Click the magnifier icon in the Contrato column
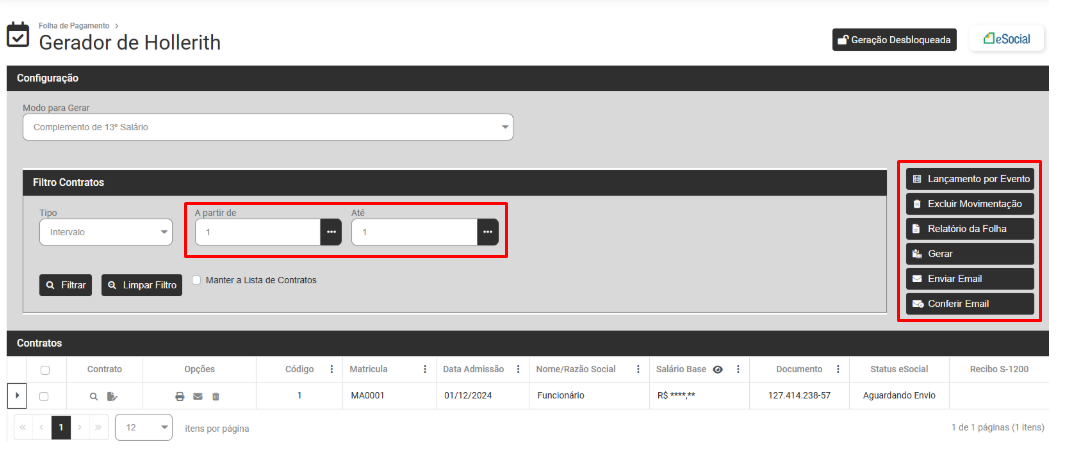 point(94,397)
